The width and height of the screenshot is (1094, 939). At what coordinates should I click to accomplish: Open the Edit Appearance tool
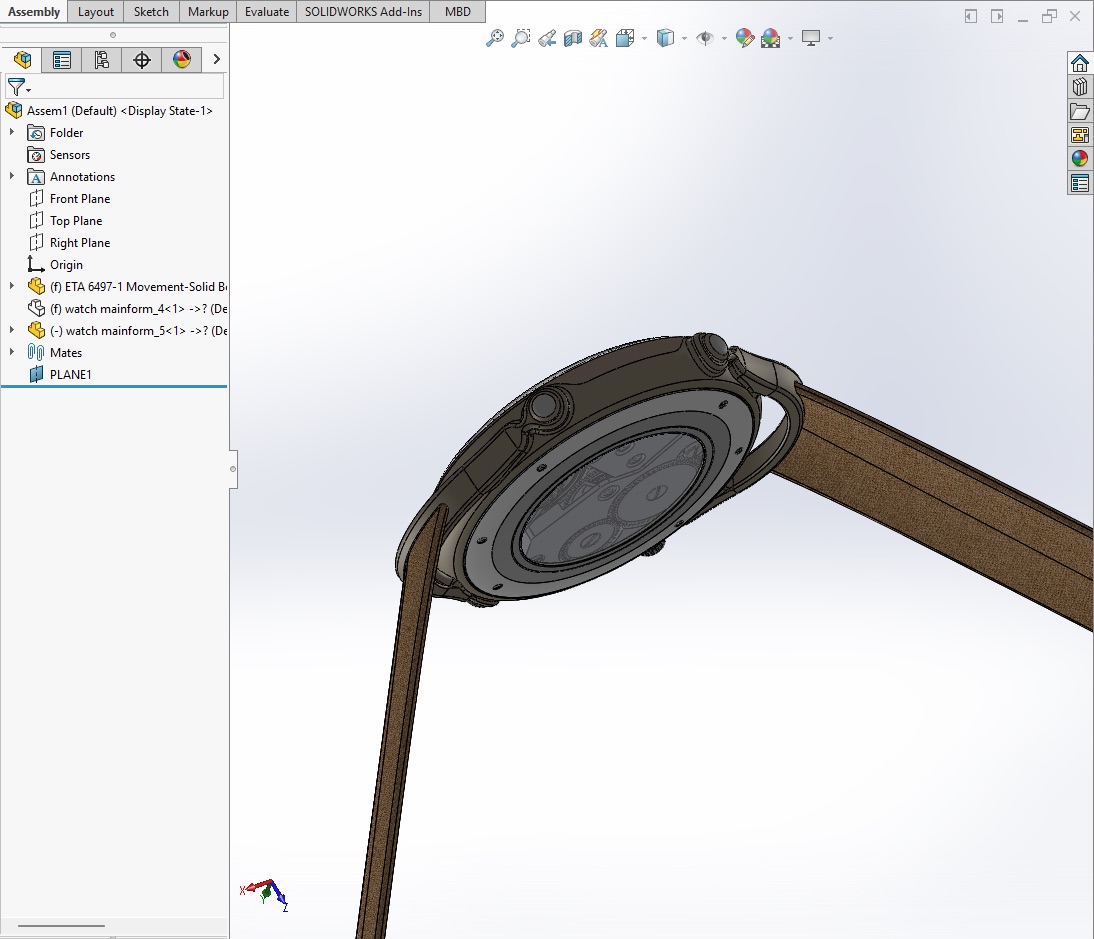(x=744, y=38)
